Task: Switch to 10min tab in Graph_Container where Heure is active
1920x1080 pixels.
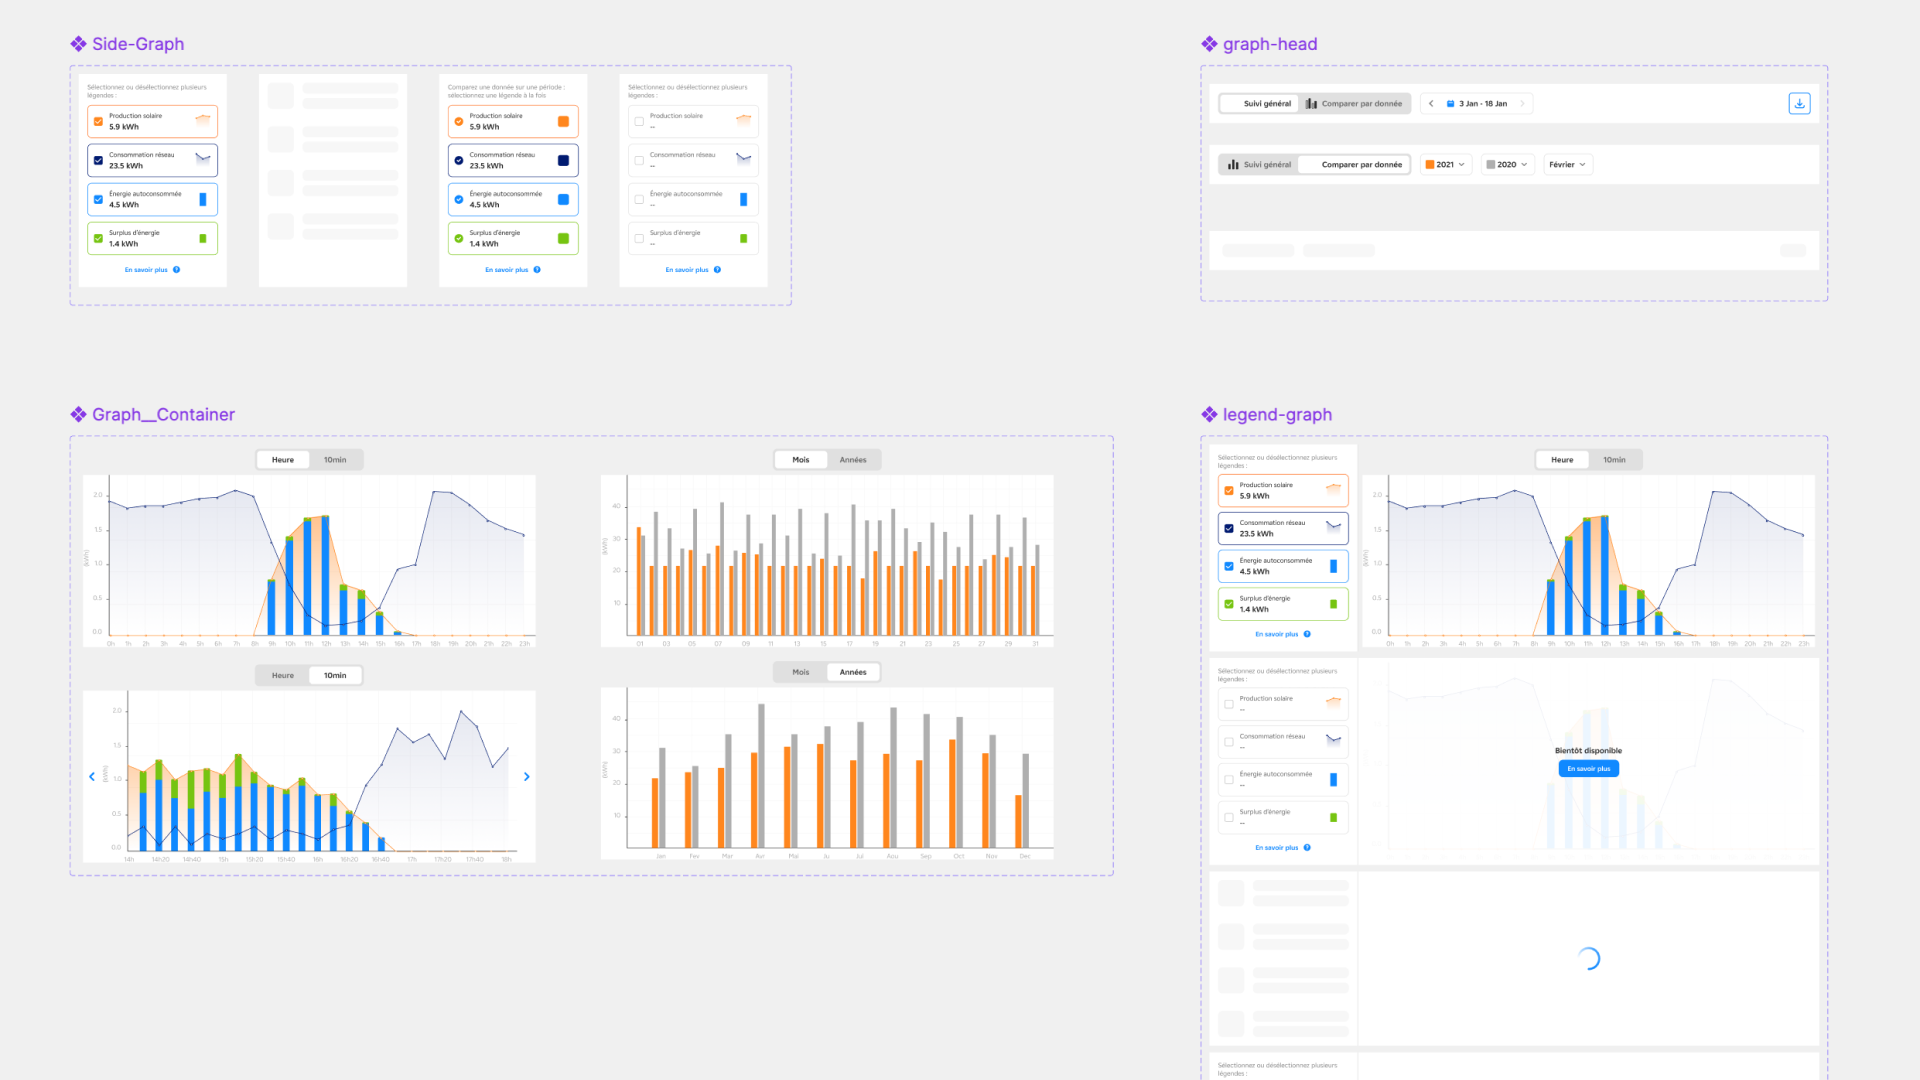Action: pos(335,460)
